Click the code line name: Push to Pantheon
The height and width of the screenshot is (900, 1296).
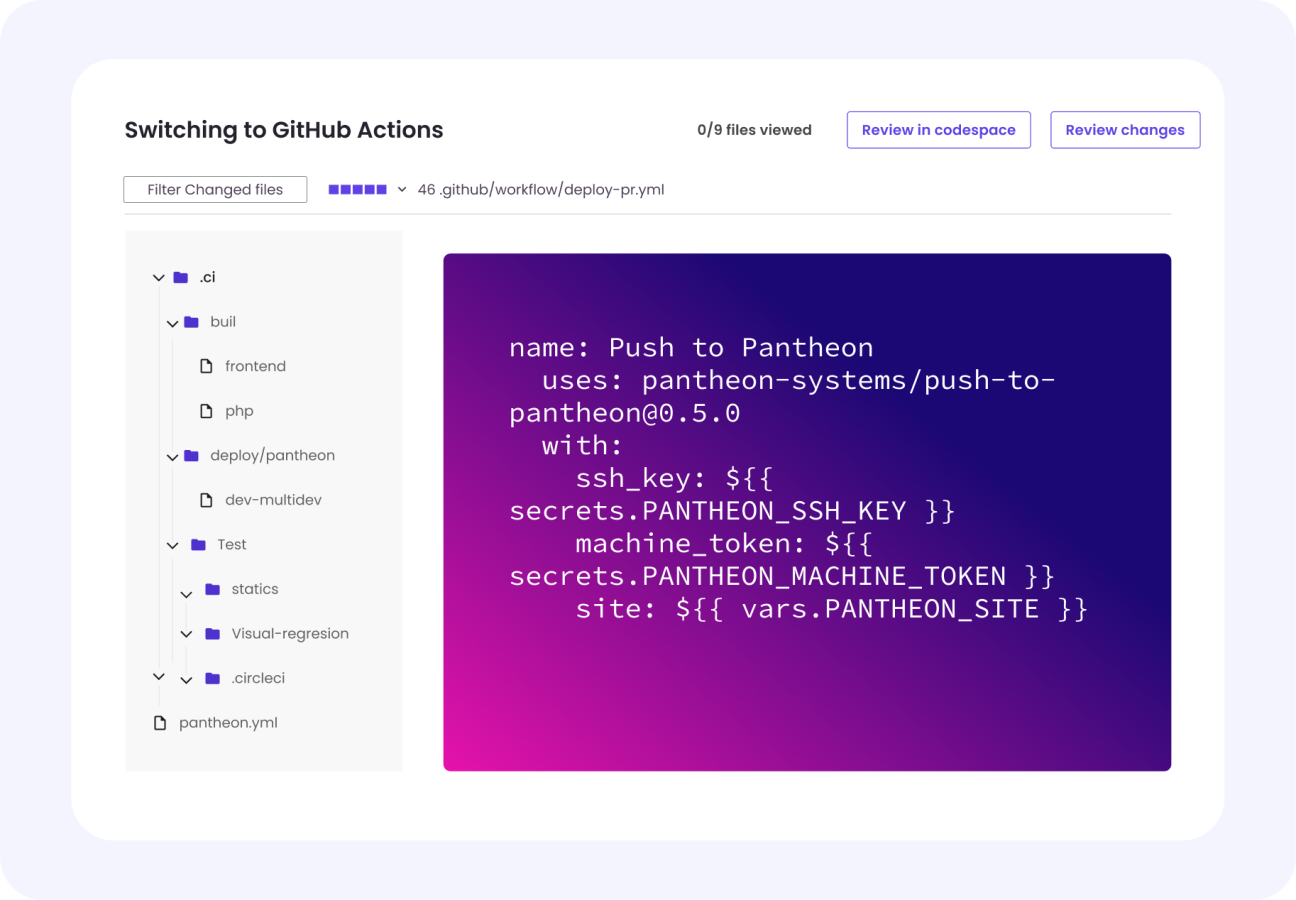pos(691,347)
